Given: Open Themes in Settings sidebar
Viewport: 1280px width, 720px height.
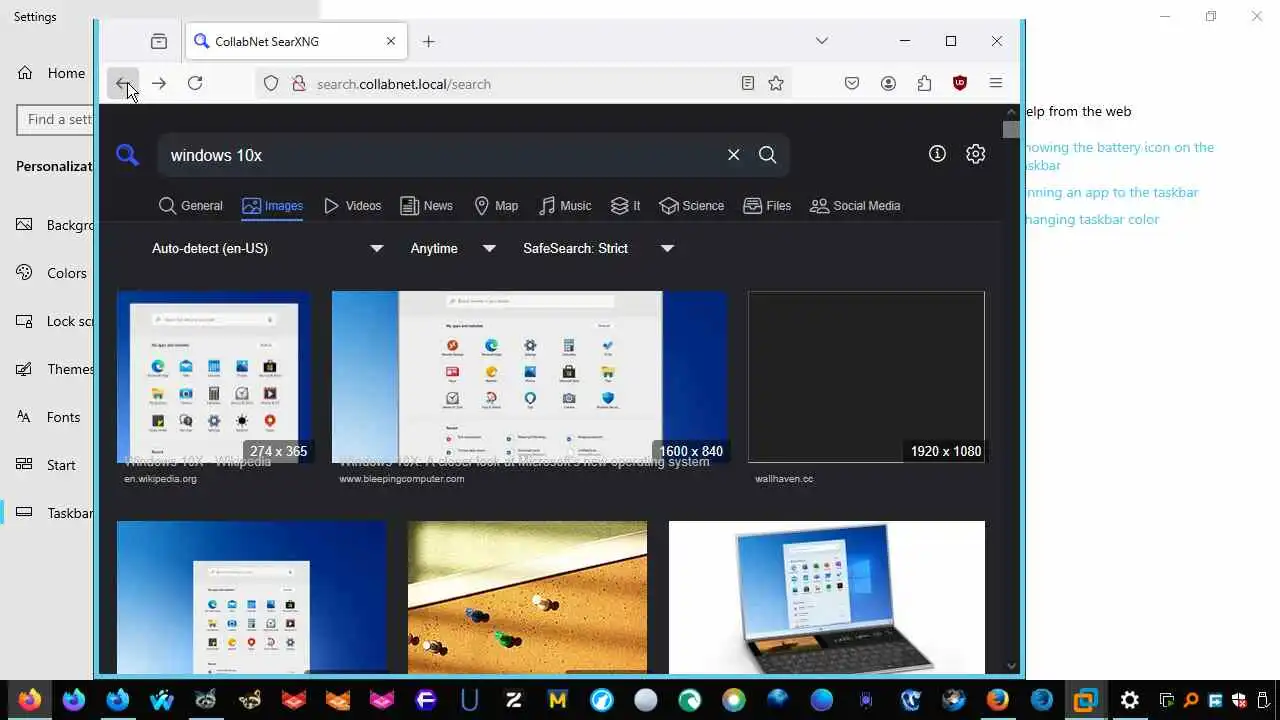Looking at the screenshot, I should (x=56, y=369).
